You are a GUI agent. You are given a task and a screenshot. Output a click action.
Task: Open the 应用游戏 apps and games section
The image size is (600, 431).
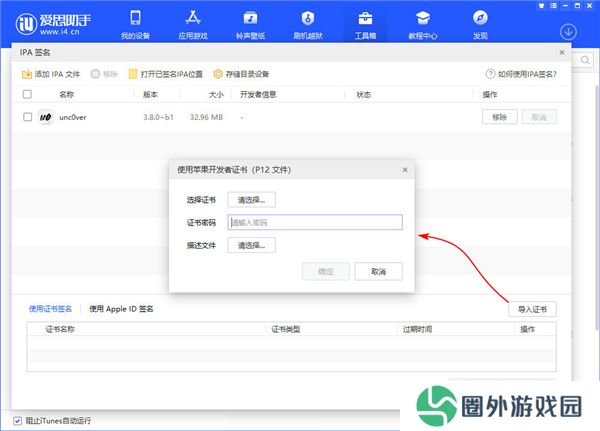(193, 24)
